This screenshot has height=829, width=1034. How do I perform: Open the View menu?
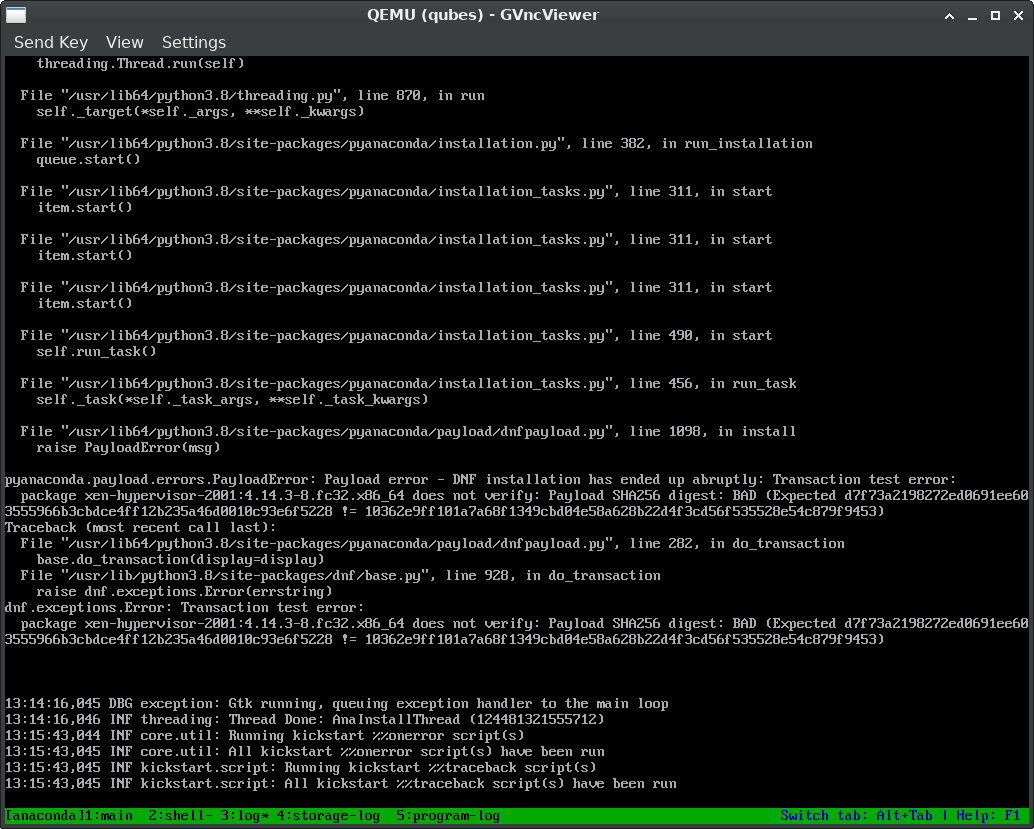[125, 42]
